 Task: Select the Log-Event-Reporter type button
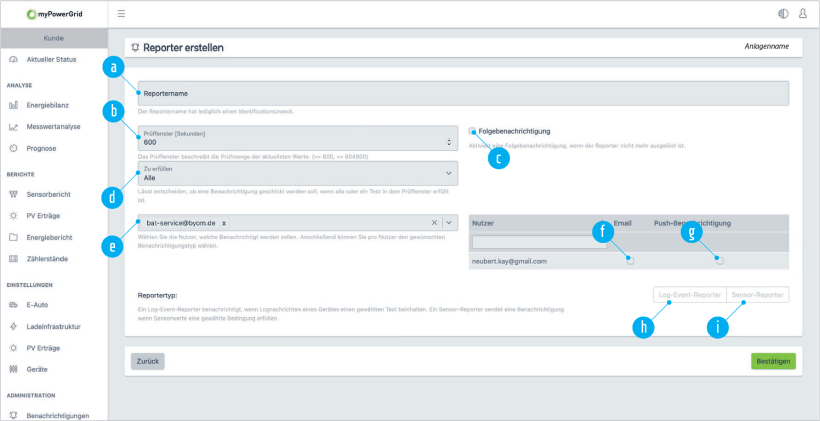coord(688,295)
